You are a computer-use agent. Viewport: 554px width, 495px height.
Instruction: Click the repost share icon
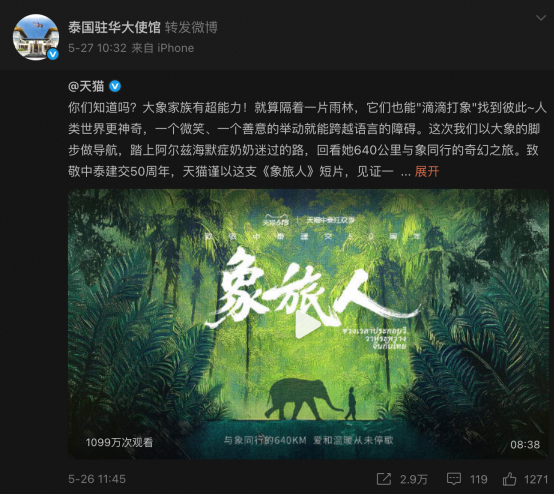(384, 479)
